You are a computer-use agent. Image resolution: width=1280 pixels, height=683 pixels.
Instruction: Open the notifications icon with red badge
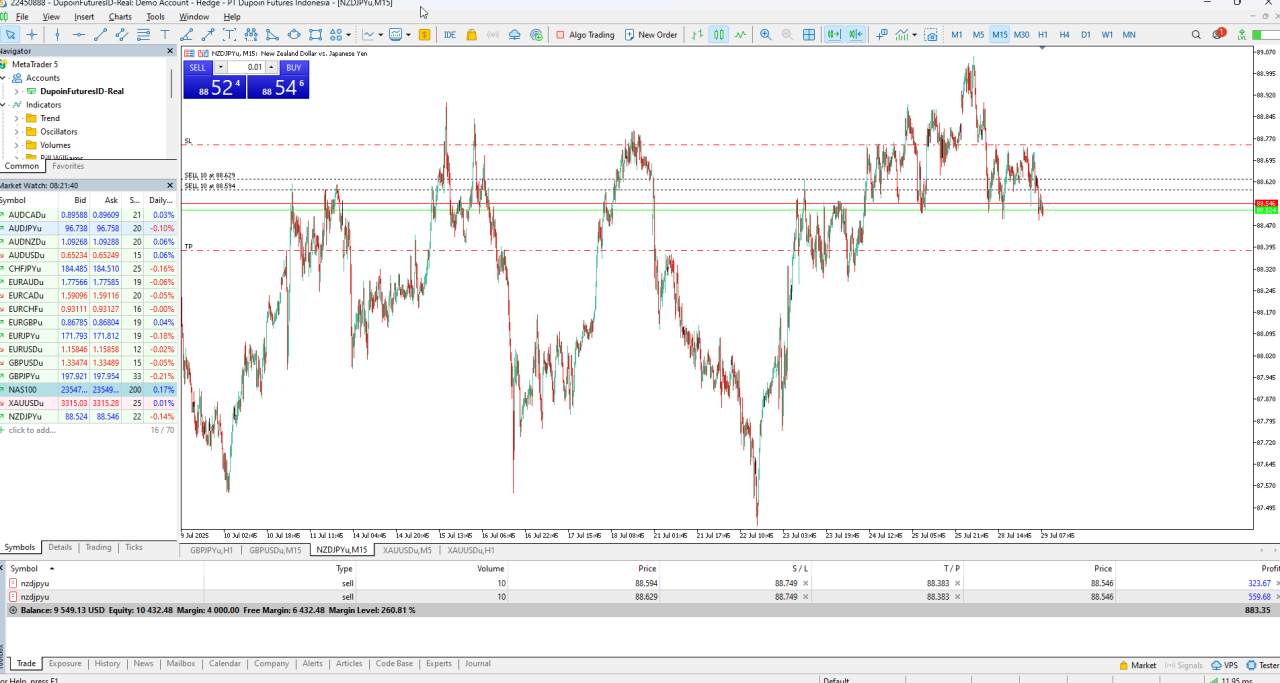(x=1218, y=34)
